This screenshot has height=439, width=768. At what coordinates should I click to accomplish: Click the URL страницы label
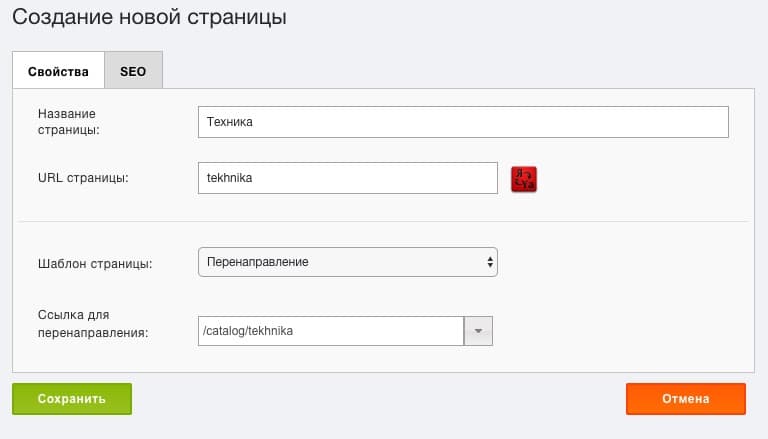point(83,178)
